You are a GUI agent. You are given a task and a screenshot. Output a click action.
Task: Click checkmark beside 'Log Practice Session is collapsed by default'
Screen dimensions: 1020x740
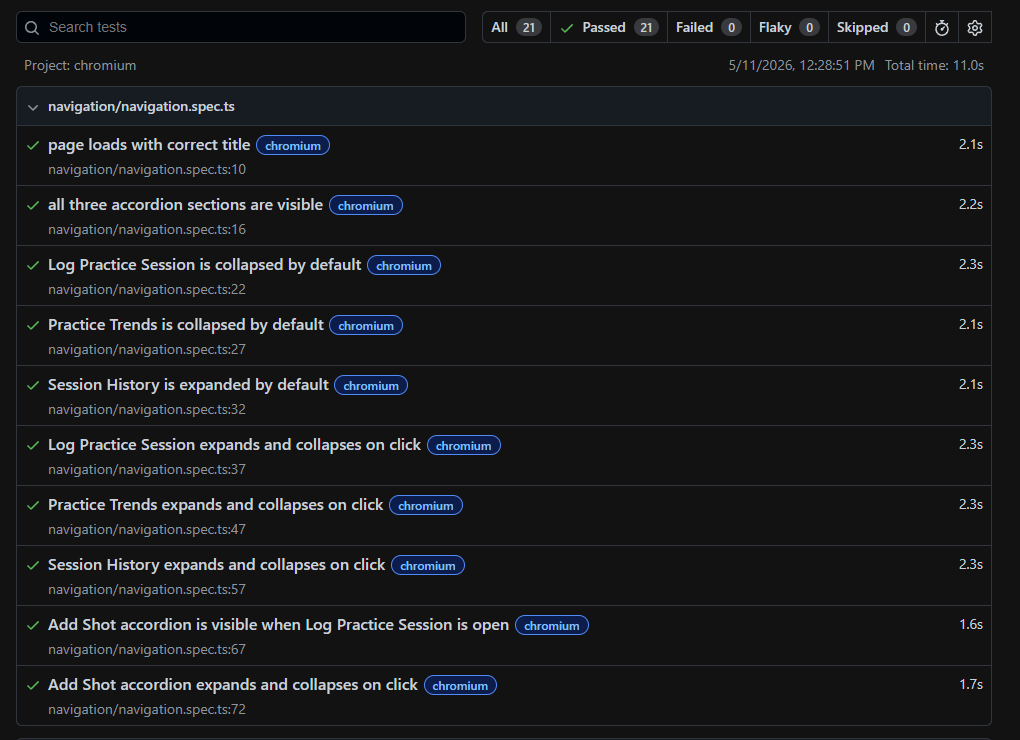(33, 265)
